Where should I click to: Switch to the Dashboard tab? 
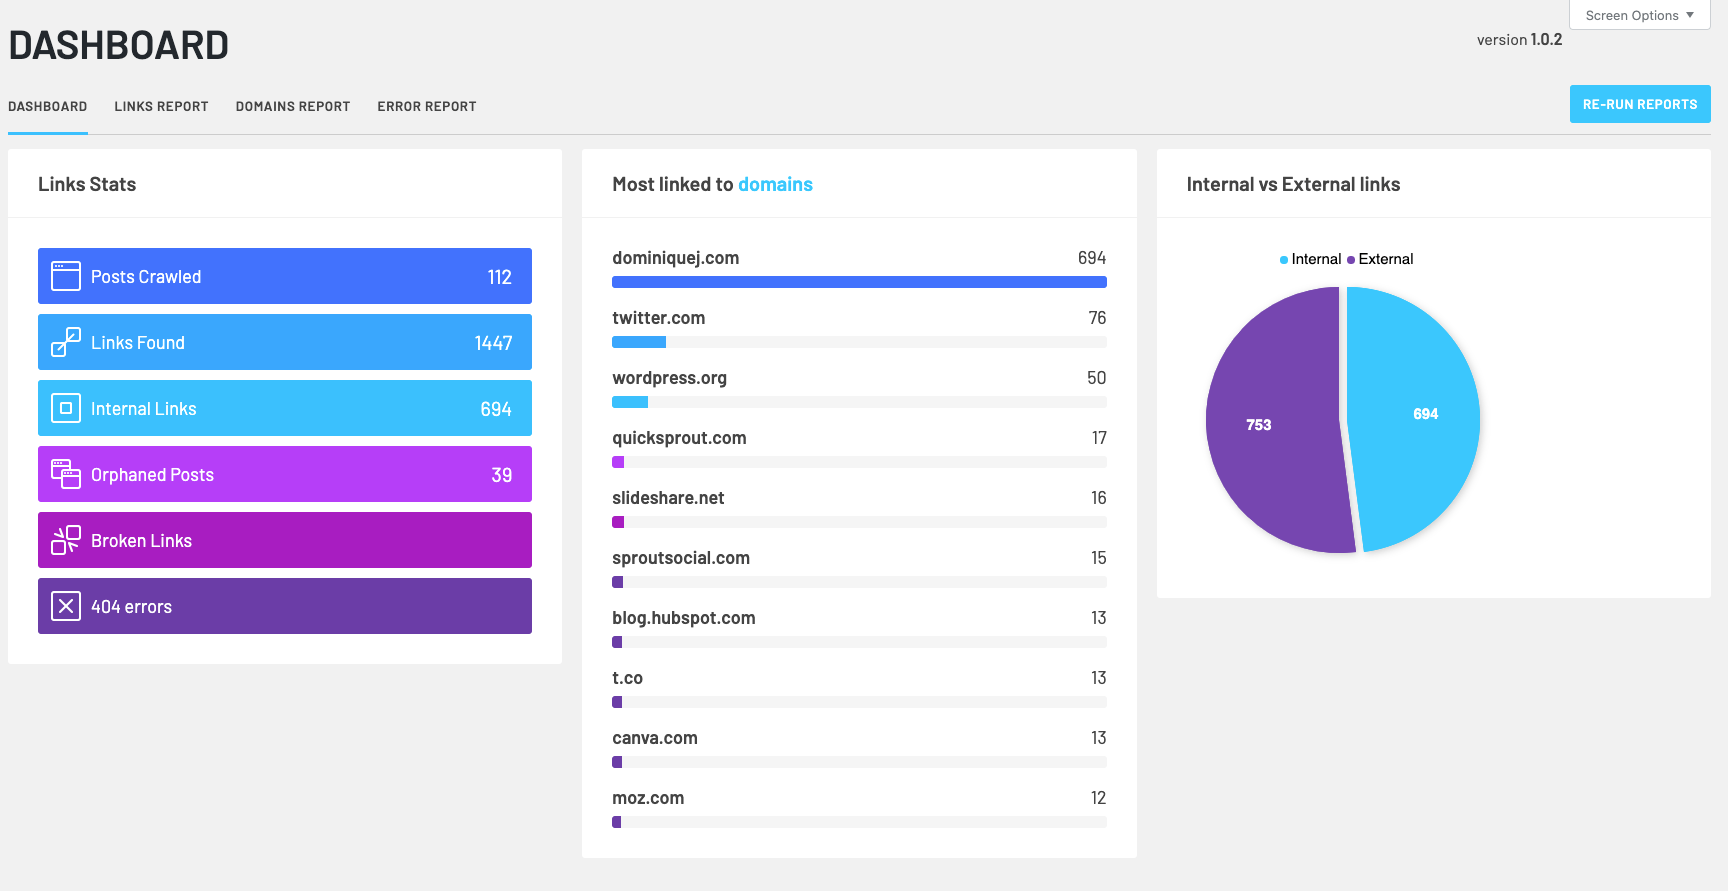pyautogui.click(x=48, y=107)
